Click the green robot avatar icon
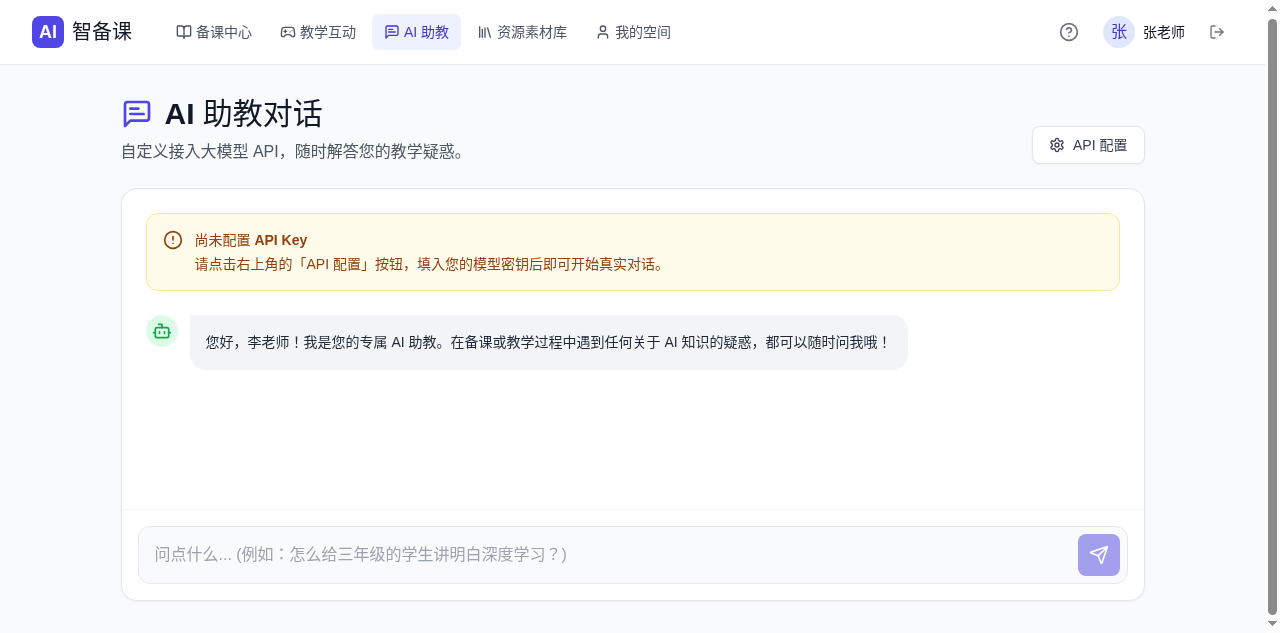 162,331
